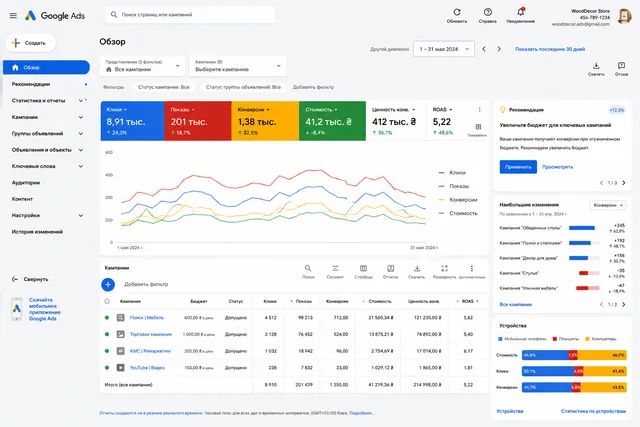Open the hamburger main menu
This screenshot has height=427, width=640.
(x=13, y=16)
